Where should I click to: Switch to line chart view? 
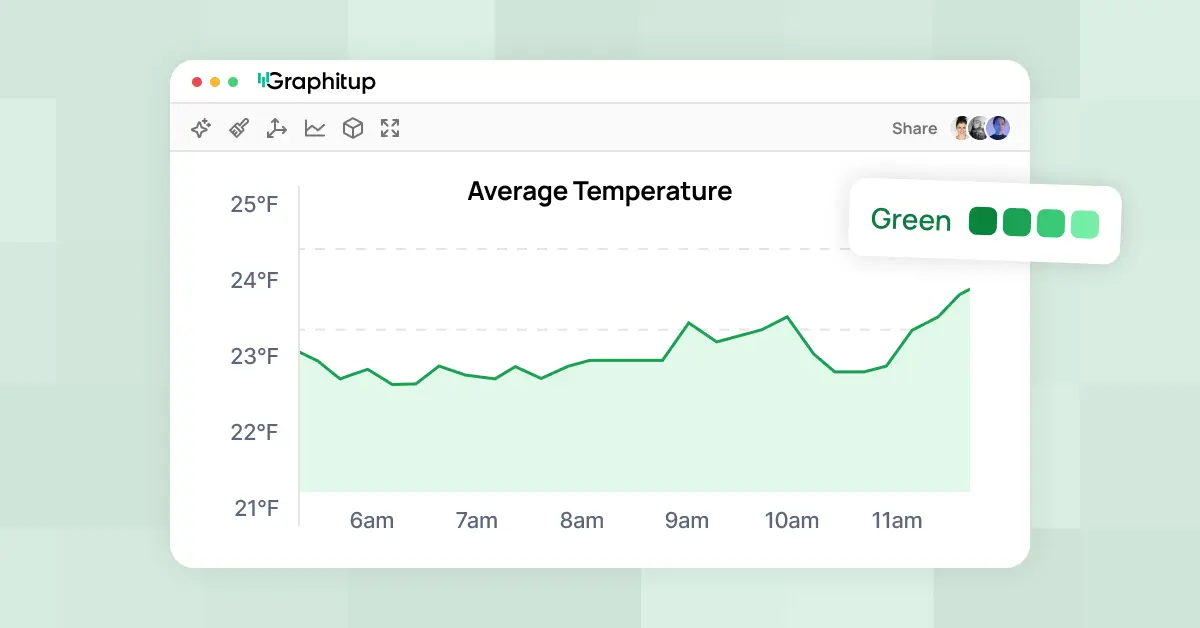tap(314, 128)
